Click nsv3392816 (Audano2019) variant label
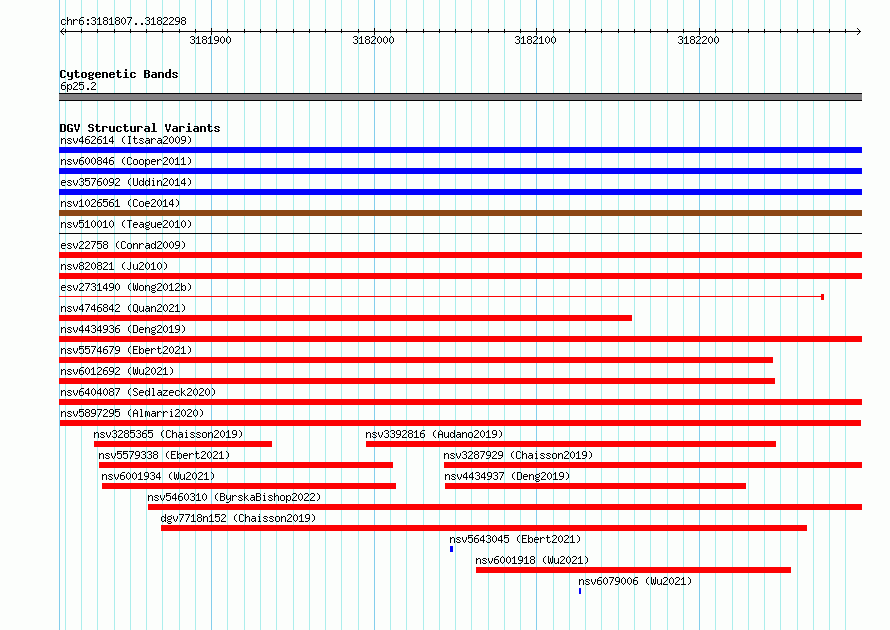 [434, 434]
